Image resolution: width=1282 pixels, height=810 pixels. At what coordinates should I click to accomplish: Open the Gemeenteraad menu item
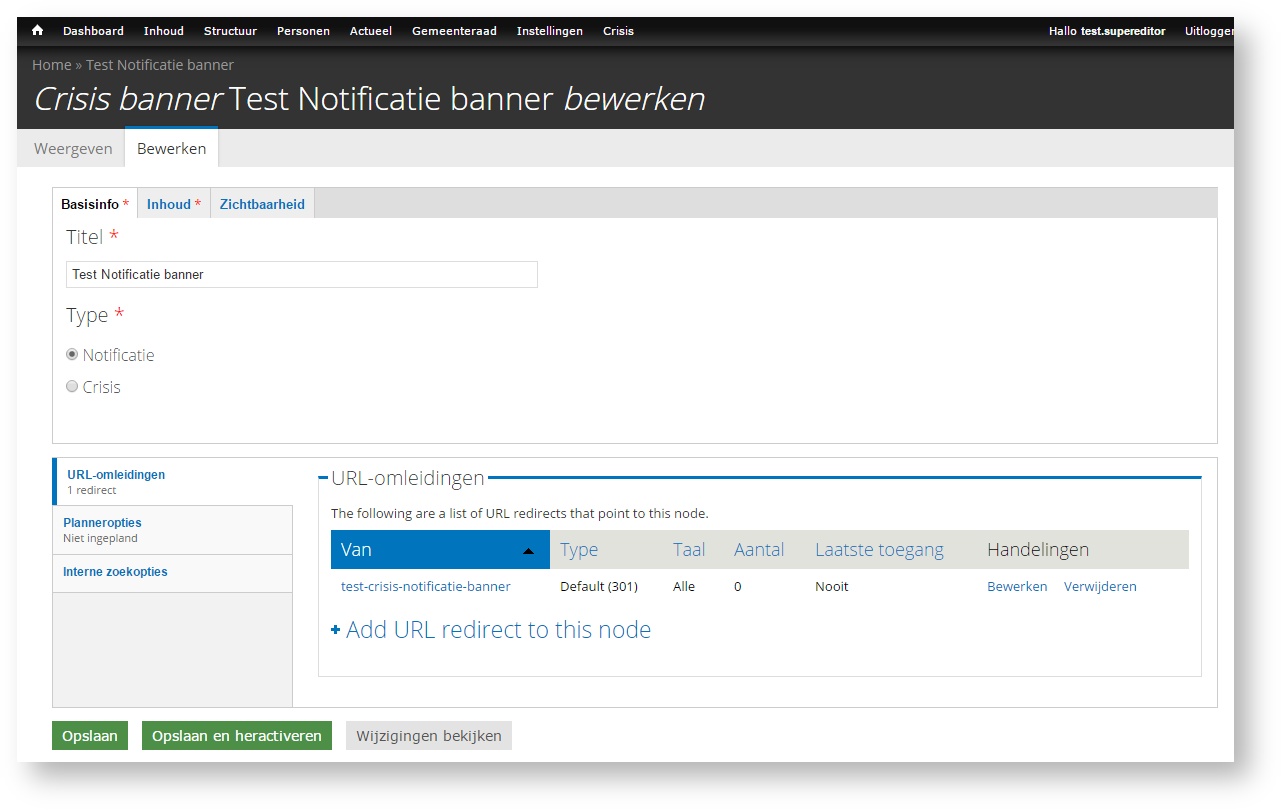[454, 31]
